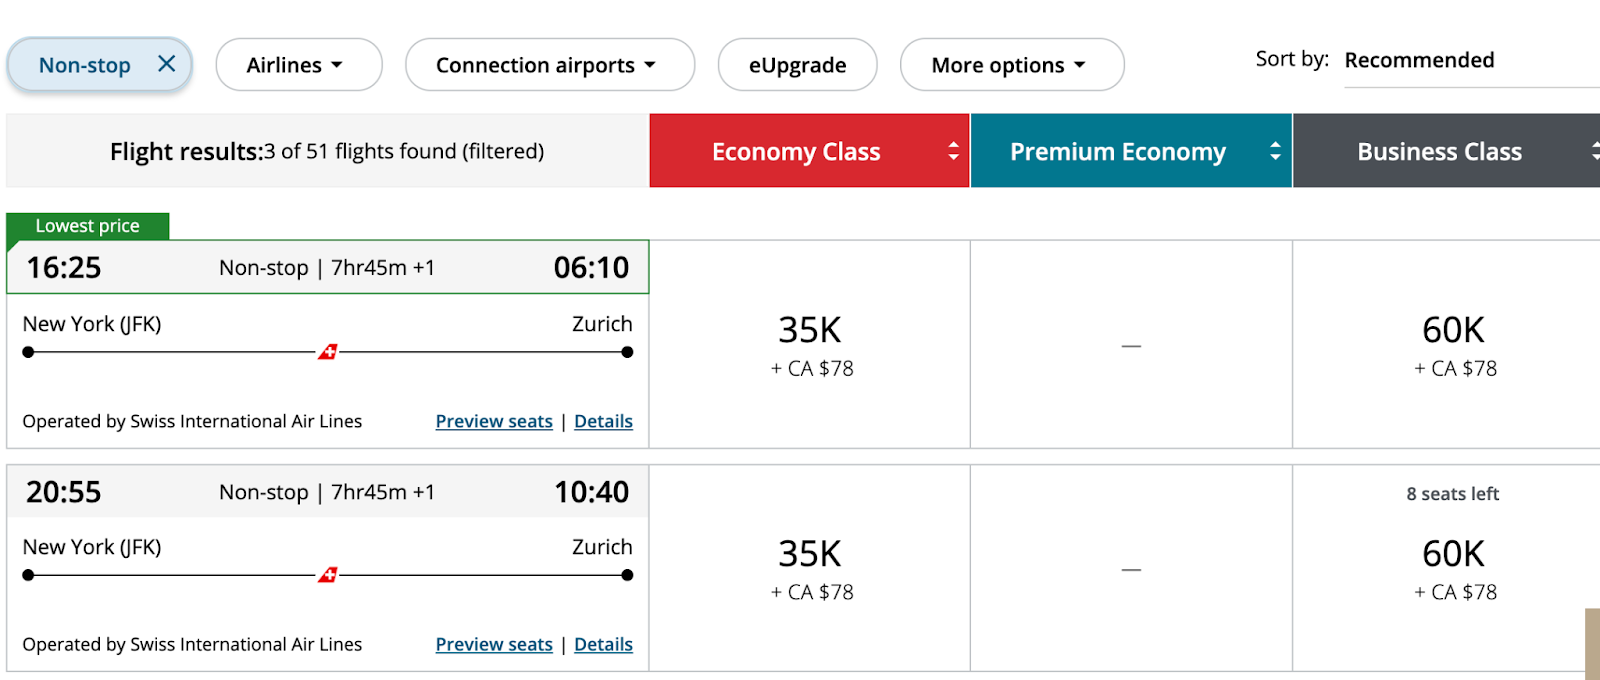Image resolution: width=1600 pixels, height=680 pixels.
Task: Click Swiss airline logo on 16:25 flight
Action: coord(328,352)
